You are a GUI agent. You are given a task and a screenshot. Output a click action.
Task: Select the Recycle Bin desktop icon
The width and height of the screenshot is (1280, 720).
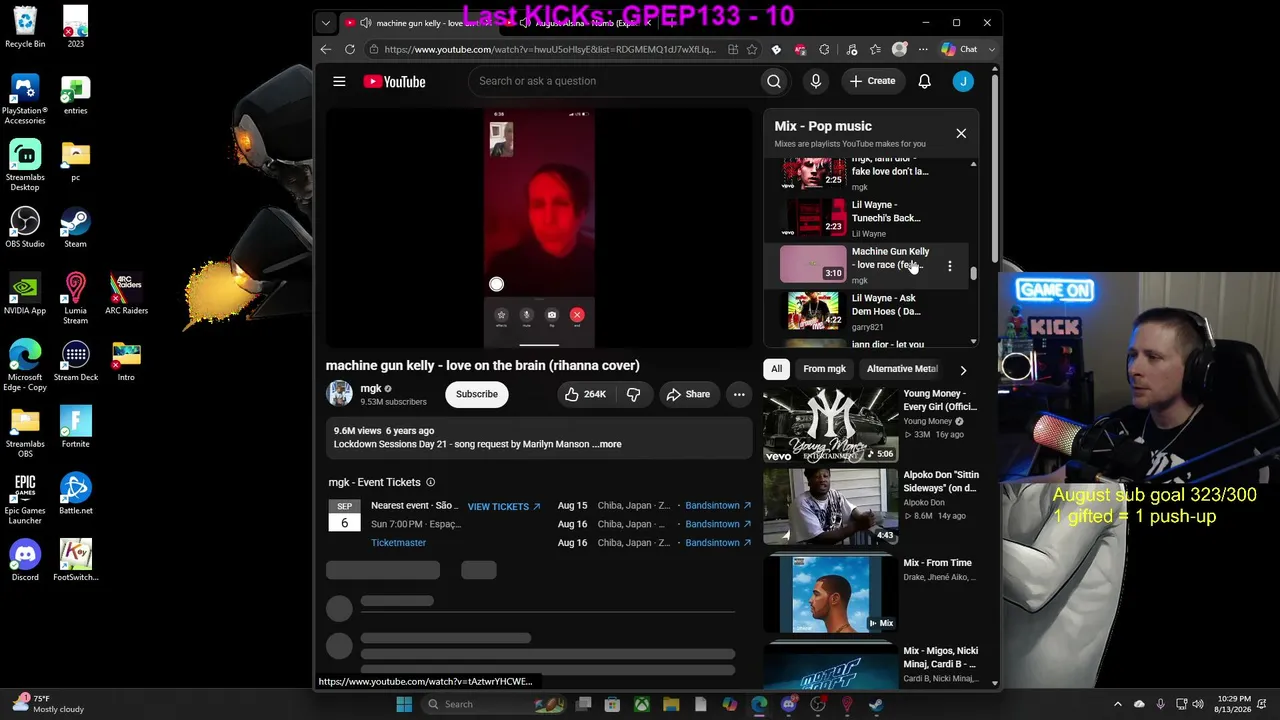point(25,27)
